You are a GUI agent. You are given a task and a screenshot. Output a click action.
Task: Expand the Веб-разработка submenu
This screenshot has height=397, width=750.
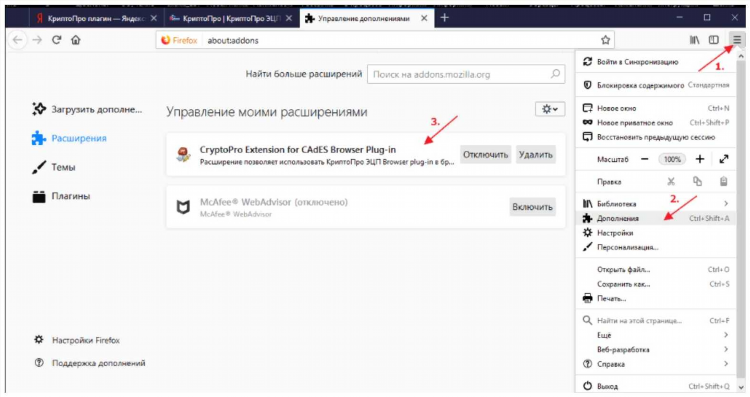tap(655, 350)
